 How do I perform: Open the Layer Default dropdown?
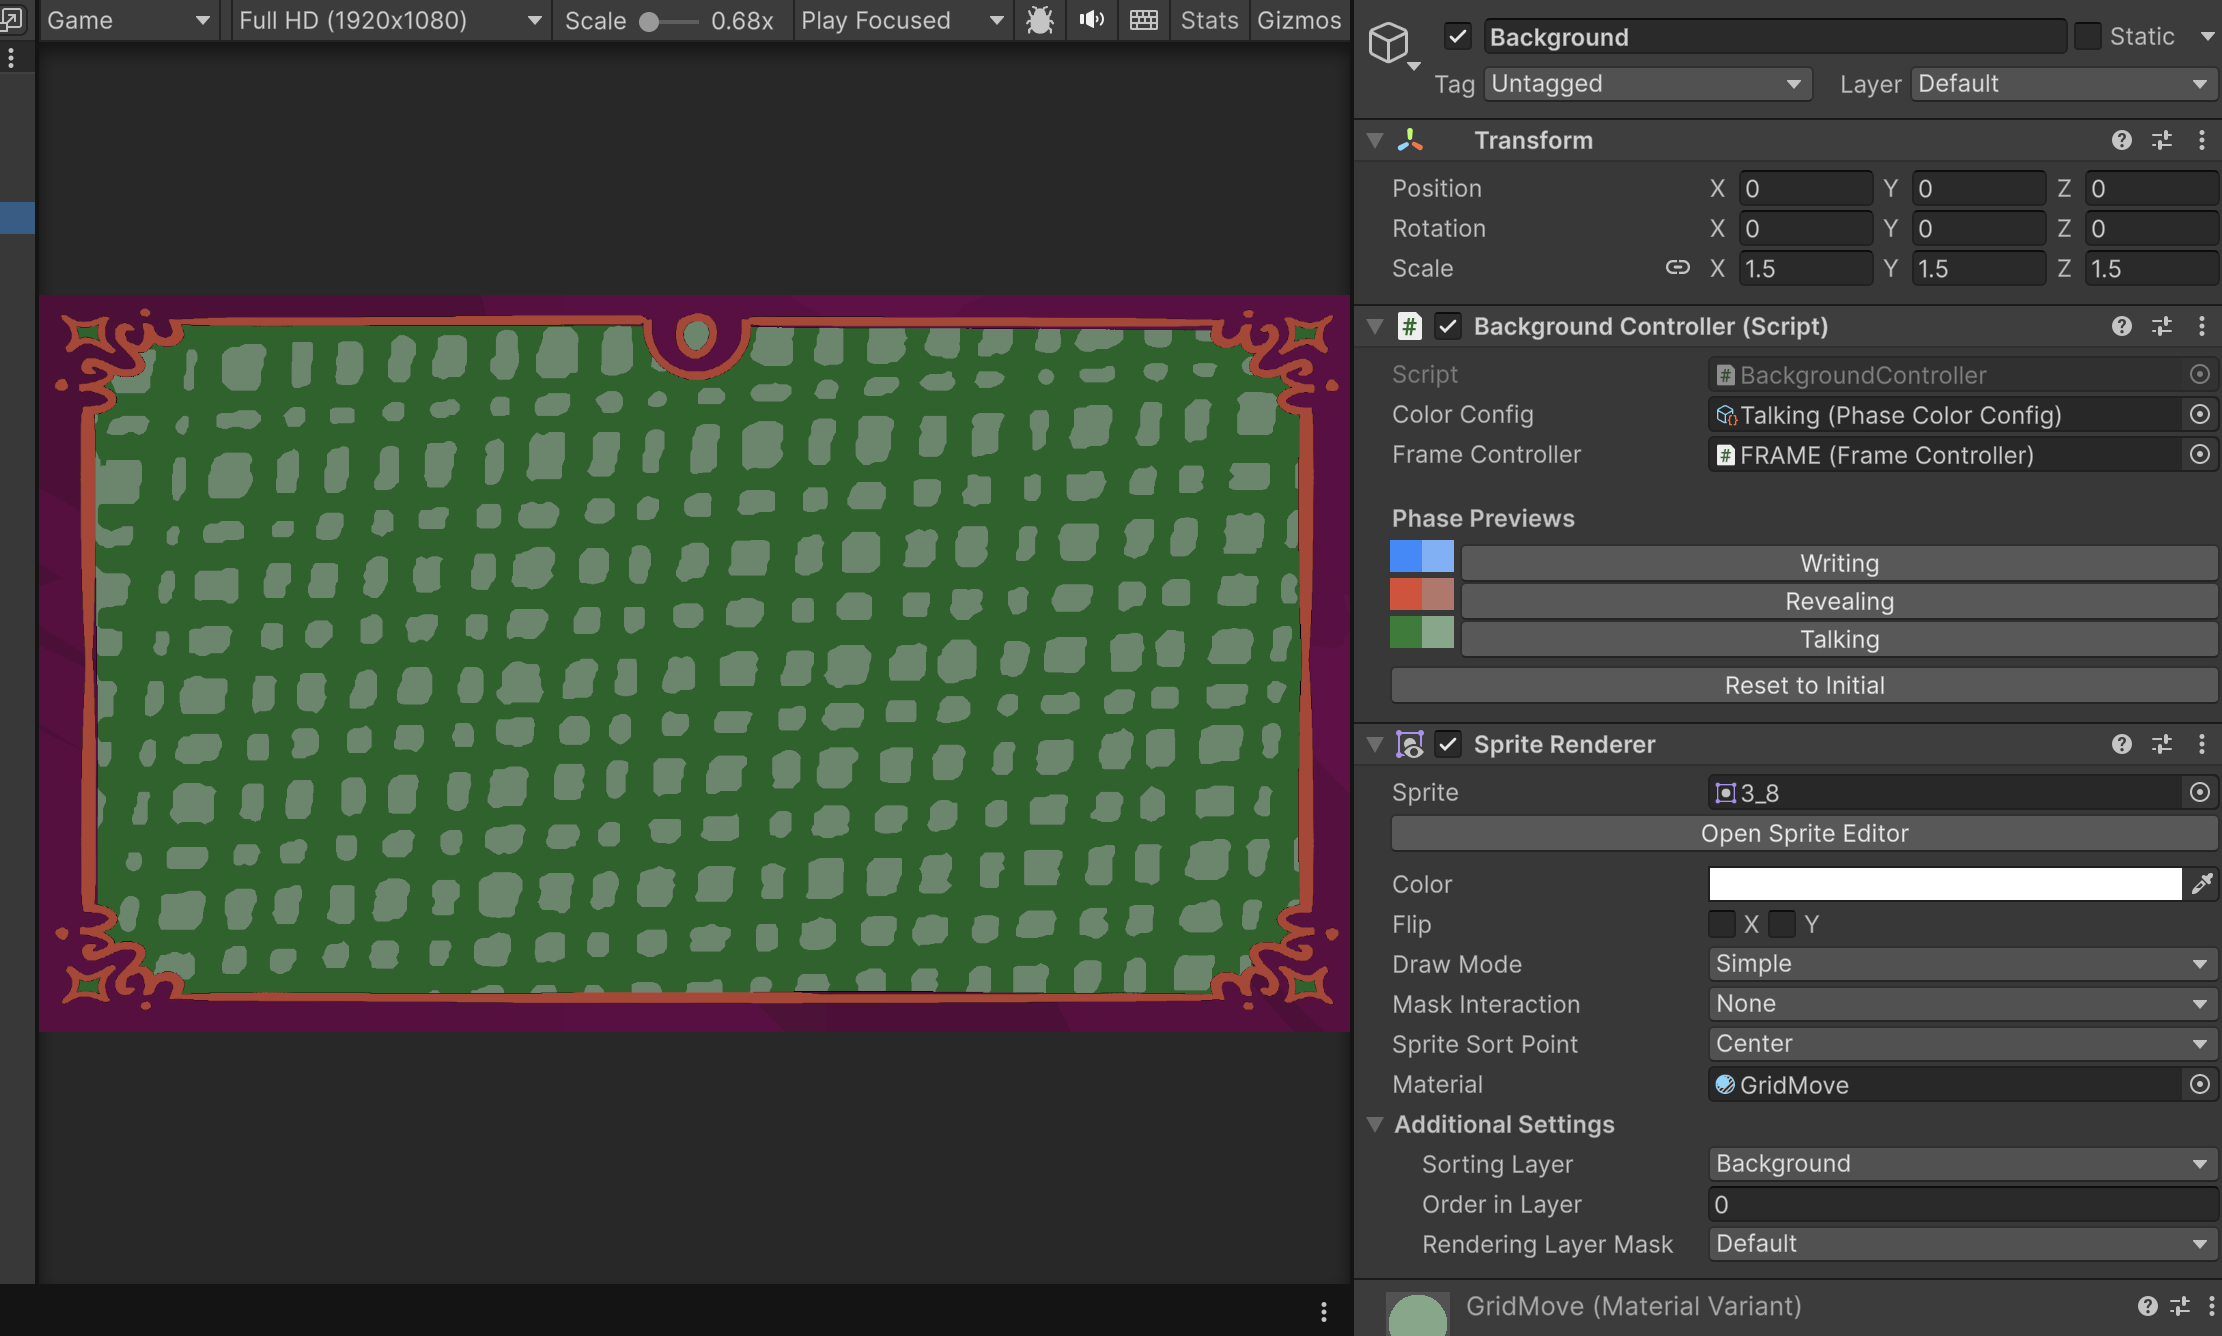point(2063,84)
